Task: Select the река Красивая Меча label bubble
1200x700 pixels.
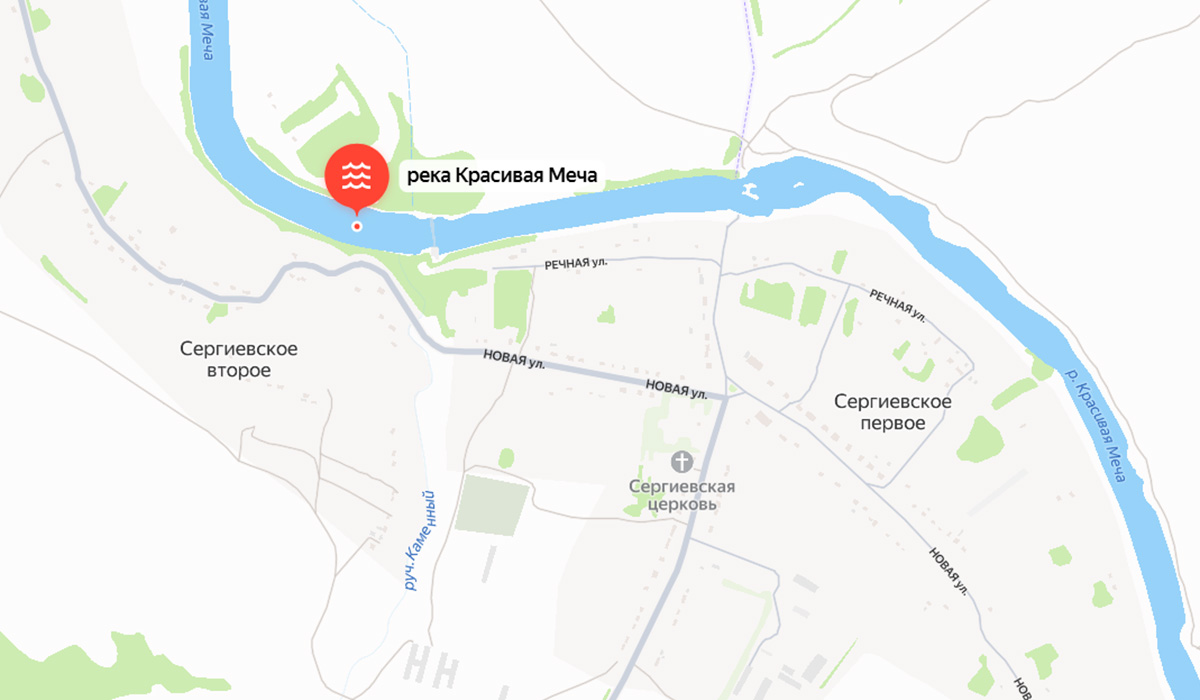Action: [x=502, y=177]
